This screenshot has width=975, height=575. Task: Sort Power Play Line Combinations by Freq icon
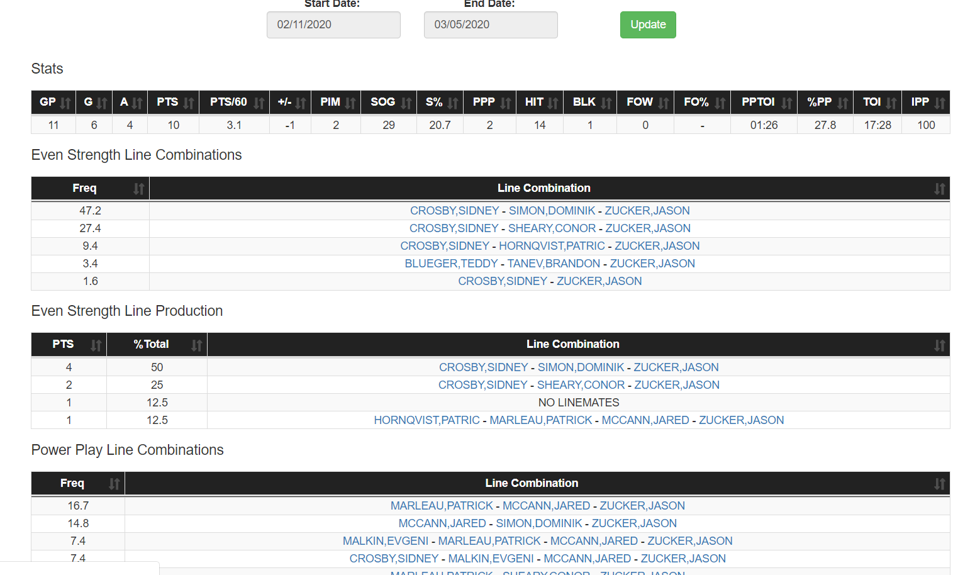tap(114, 484)
